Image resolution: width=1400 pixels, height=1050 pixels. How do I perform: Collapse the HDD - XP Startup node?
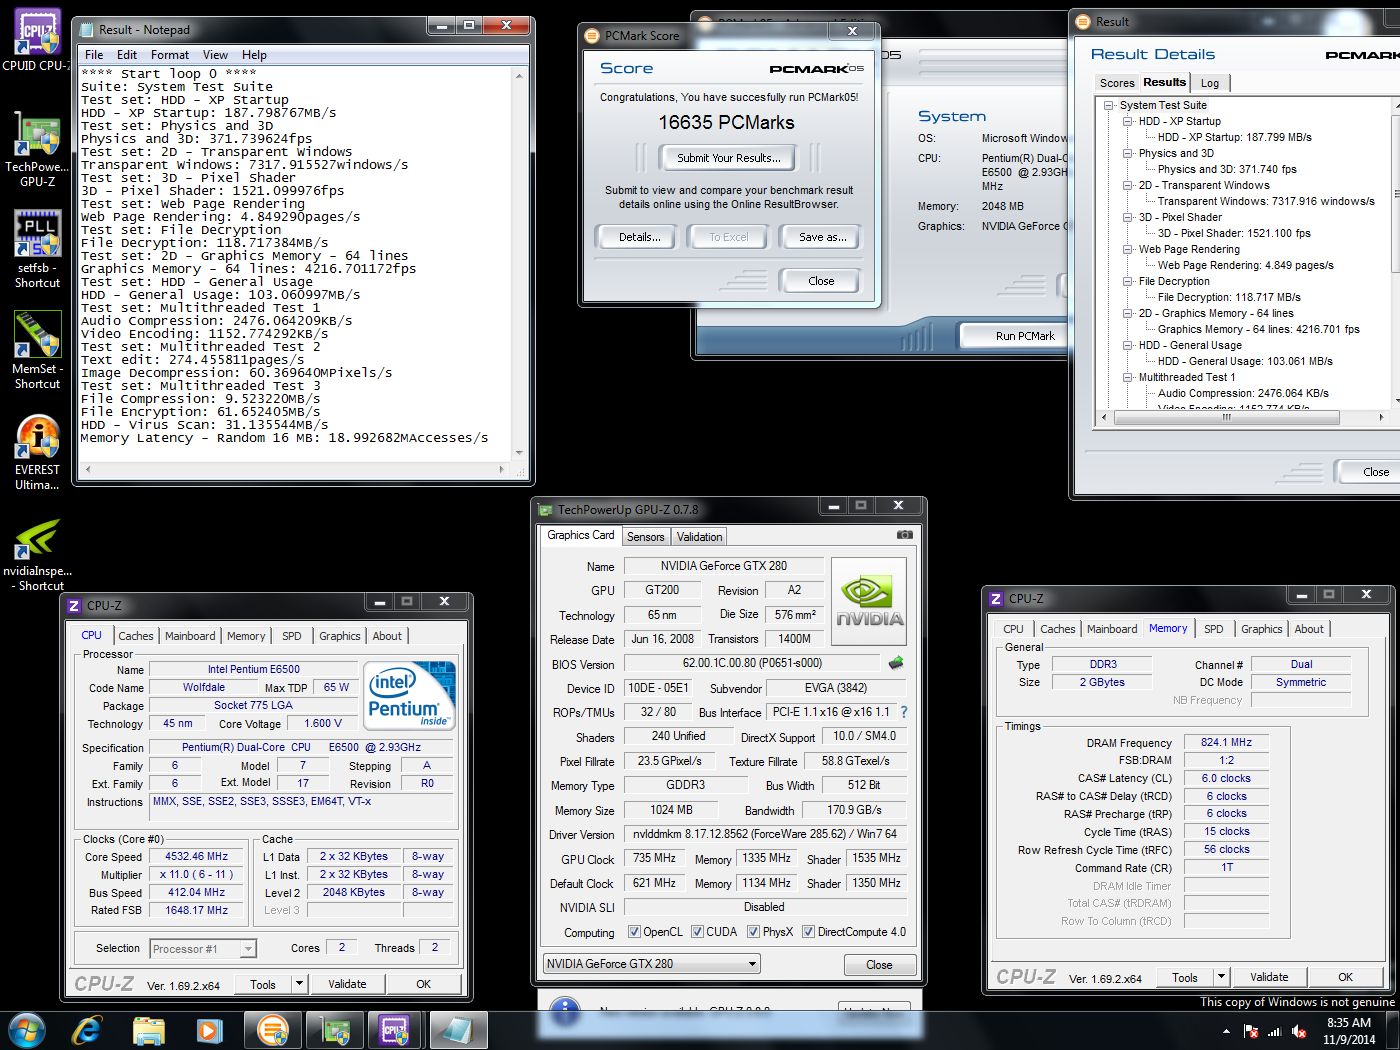pyautogui.click(x=1127, y=121)
